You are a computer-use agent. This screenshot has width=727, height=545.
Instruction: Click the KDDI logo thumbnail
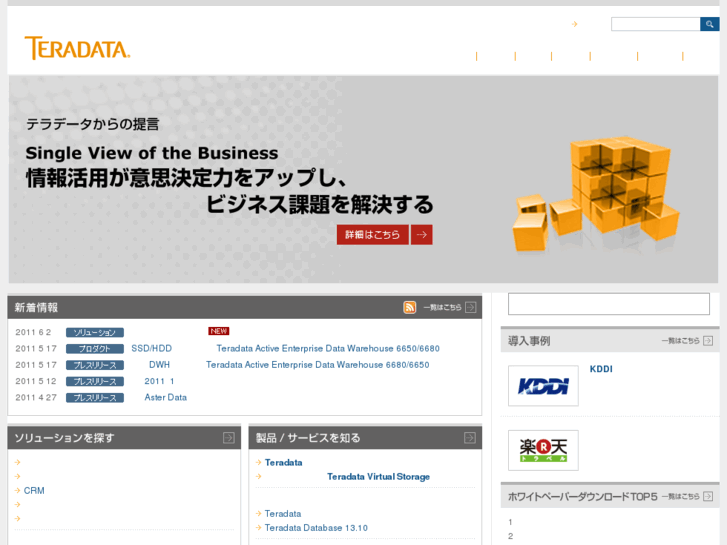[x=543, y=385]
